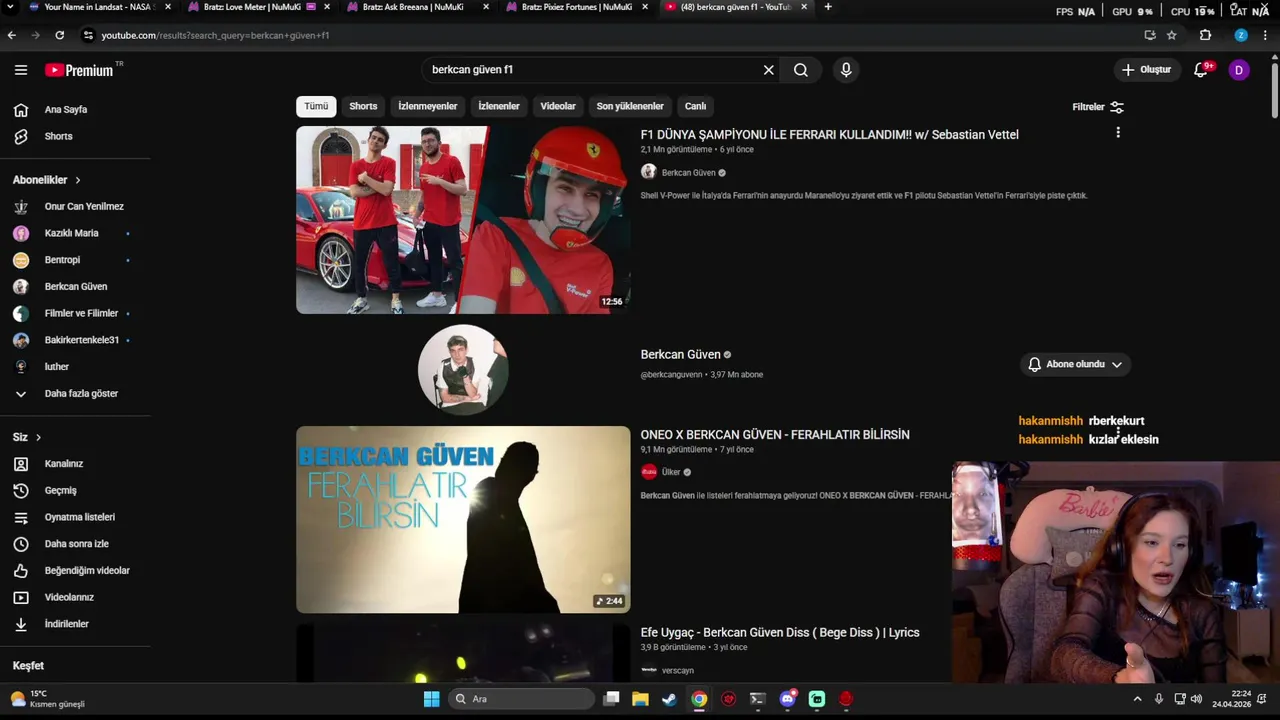Switch to the Bratz: Love Meter tab
Screen dimensions: 1280x720
[255, 7]
